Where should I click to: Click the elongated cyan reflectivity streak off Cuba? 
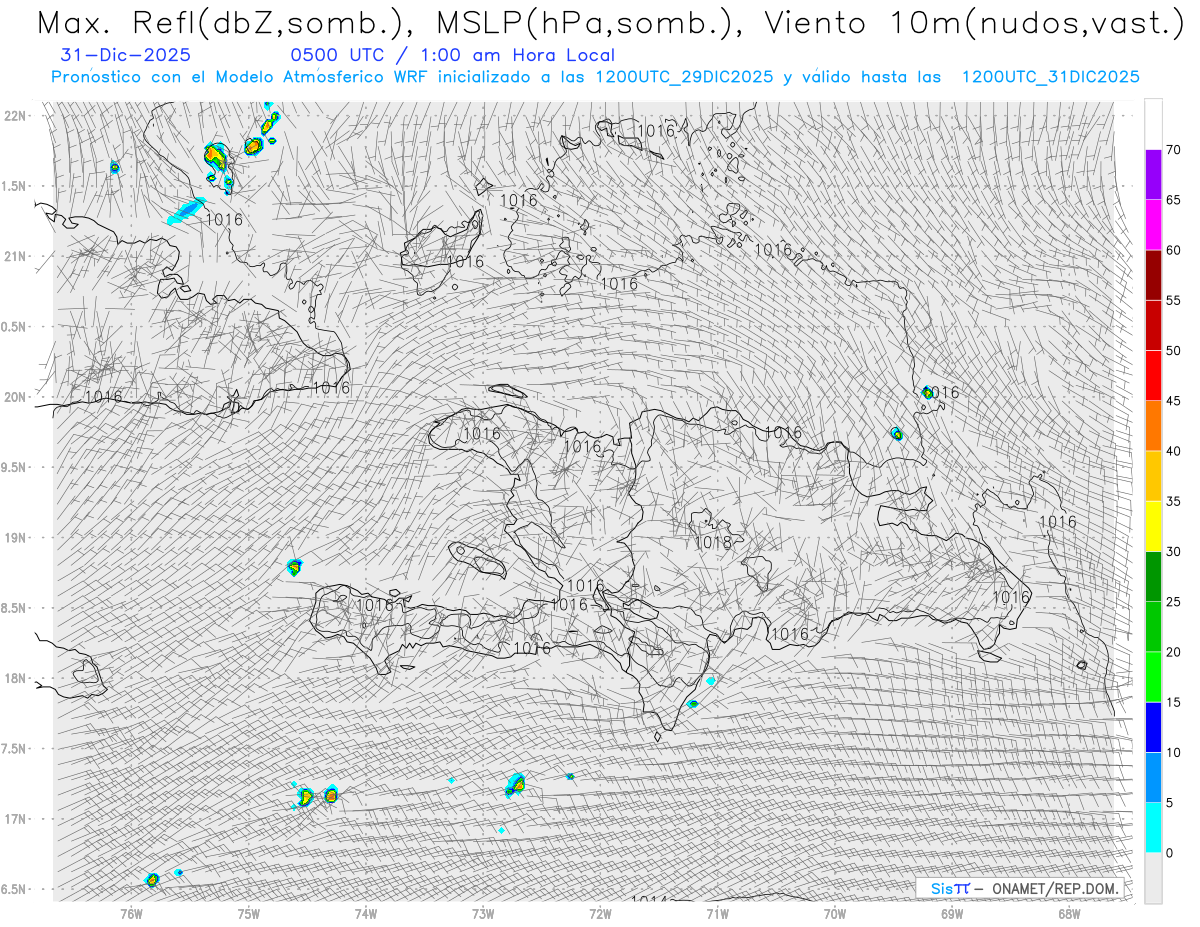[x=187, y=211]
